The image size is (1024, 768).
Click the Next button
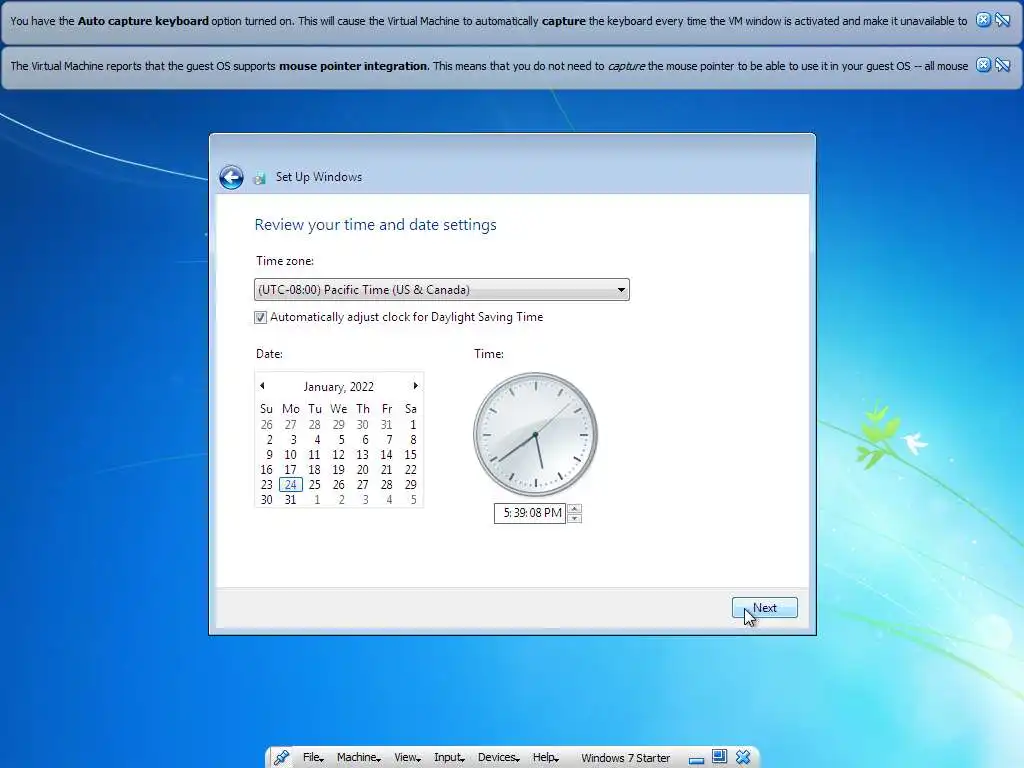click(x=765, y=608)
